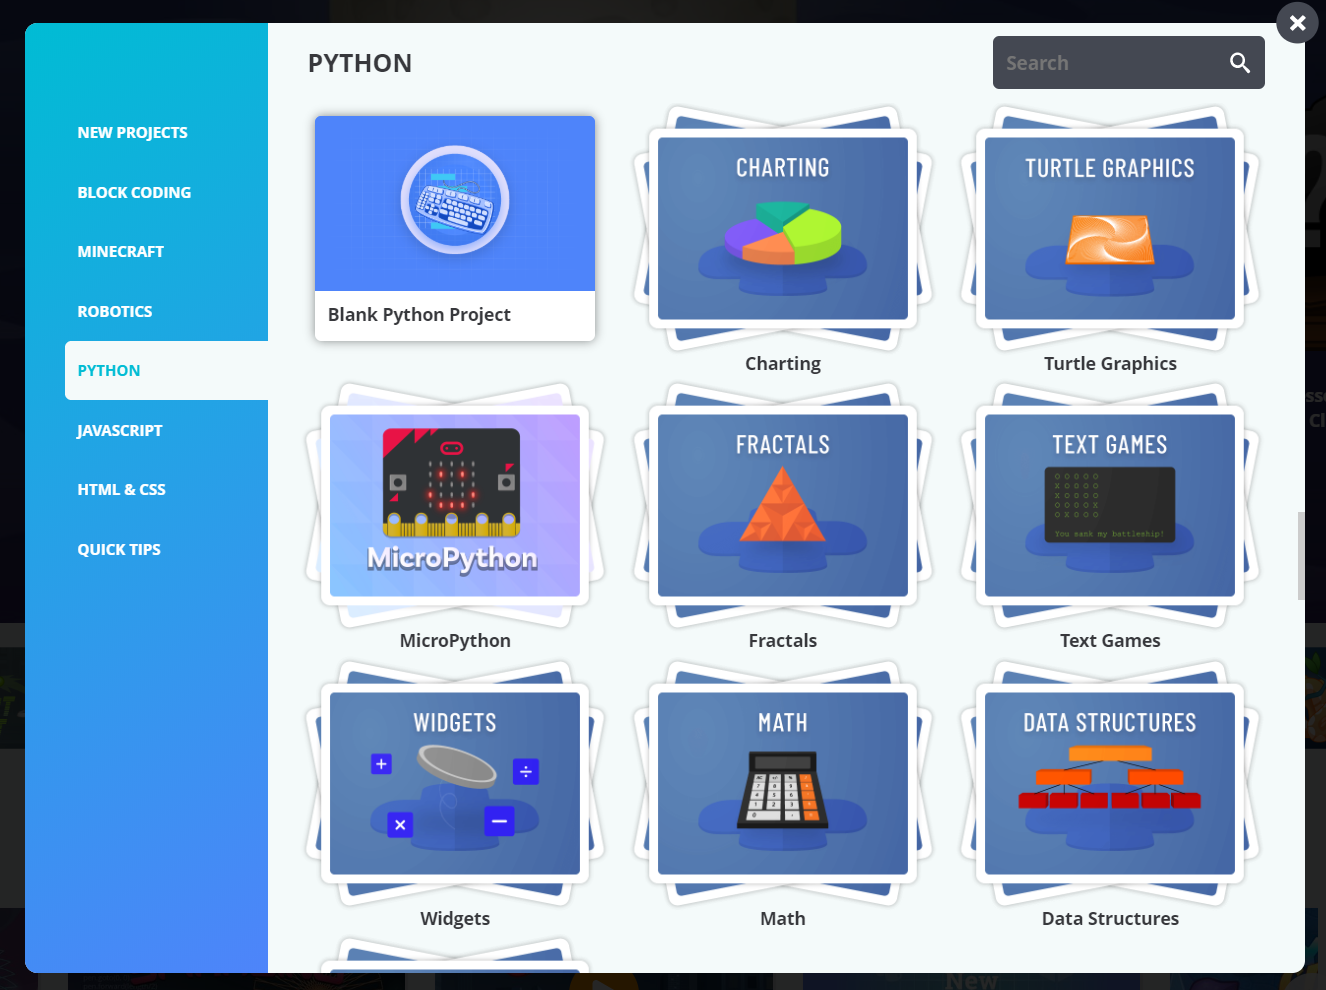Select the Math calculator template
Screen dimensions: 1326x990
tap(783, 784)
